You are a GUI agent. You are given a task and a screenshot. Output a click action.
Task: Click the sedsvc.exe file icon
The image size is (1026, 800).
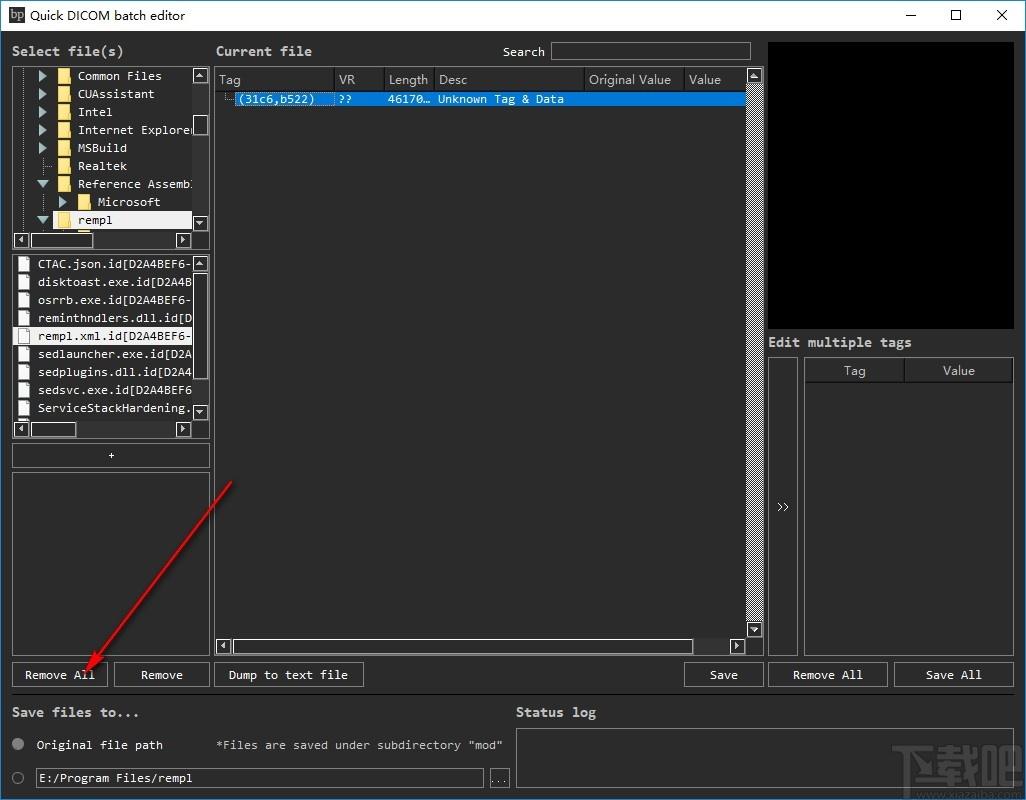[24, 390]
